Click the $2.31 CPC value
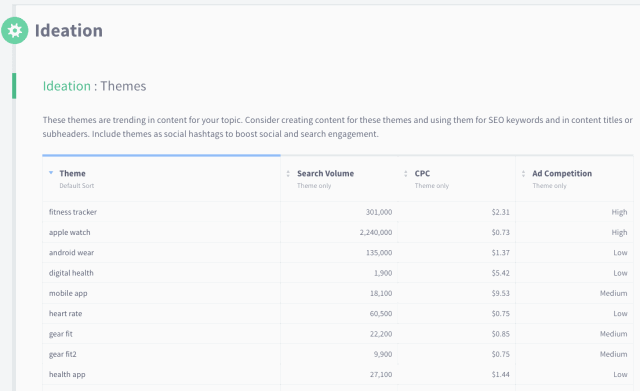Screen dimensions: 640x391 (x=500, y=212)
